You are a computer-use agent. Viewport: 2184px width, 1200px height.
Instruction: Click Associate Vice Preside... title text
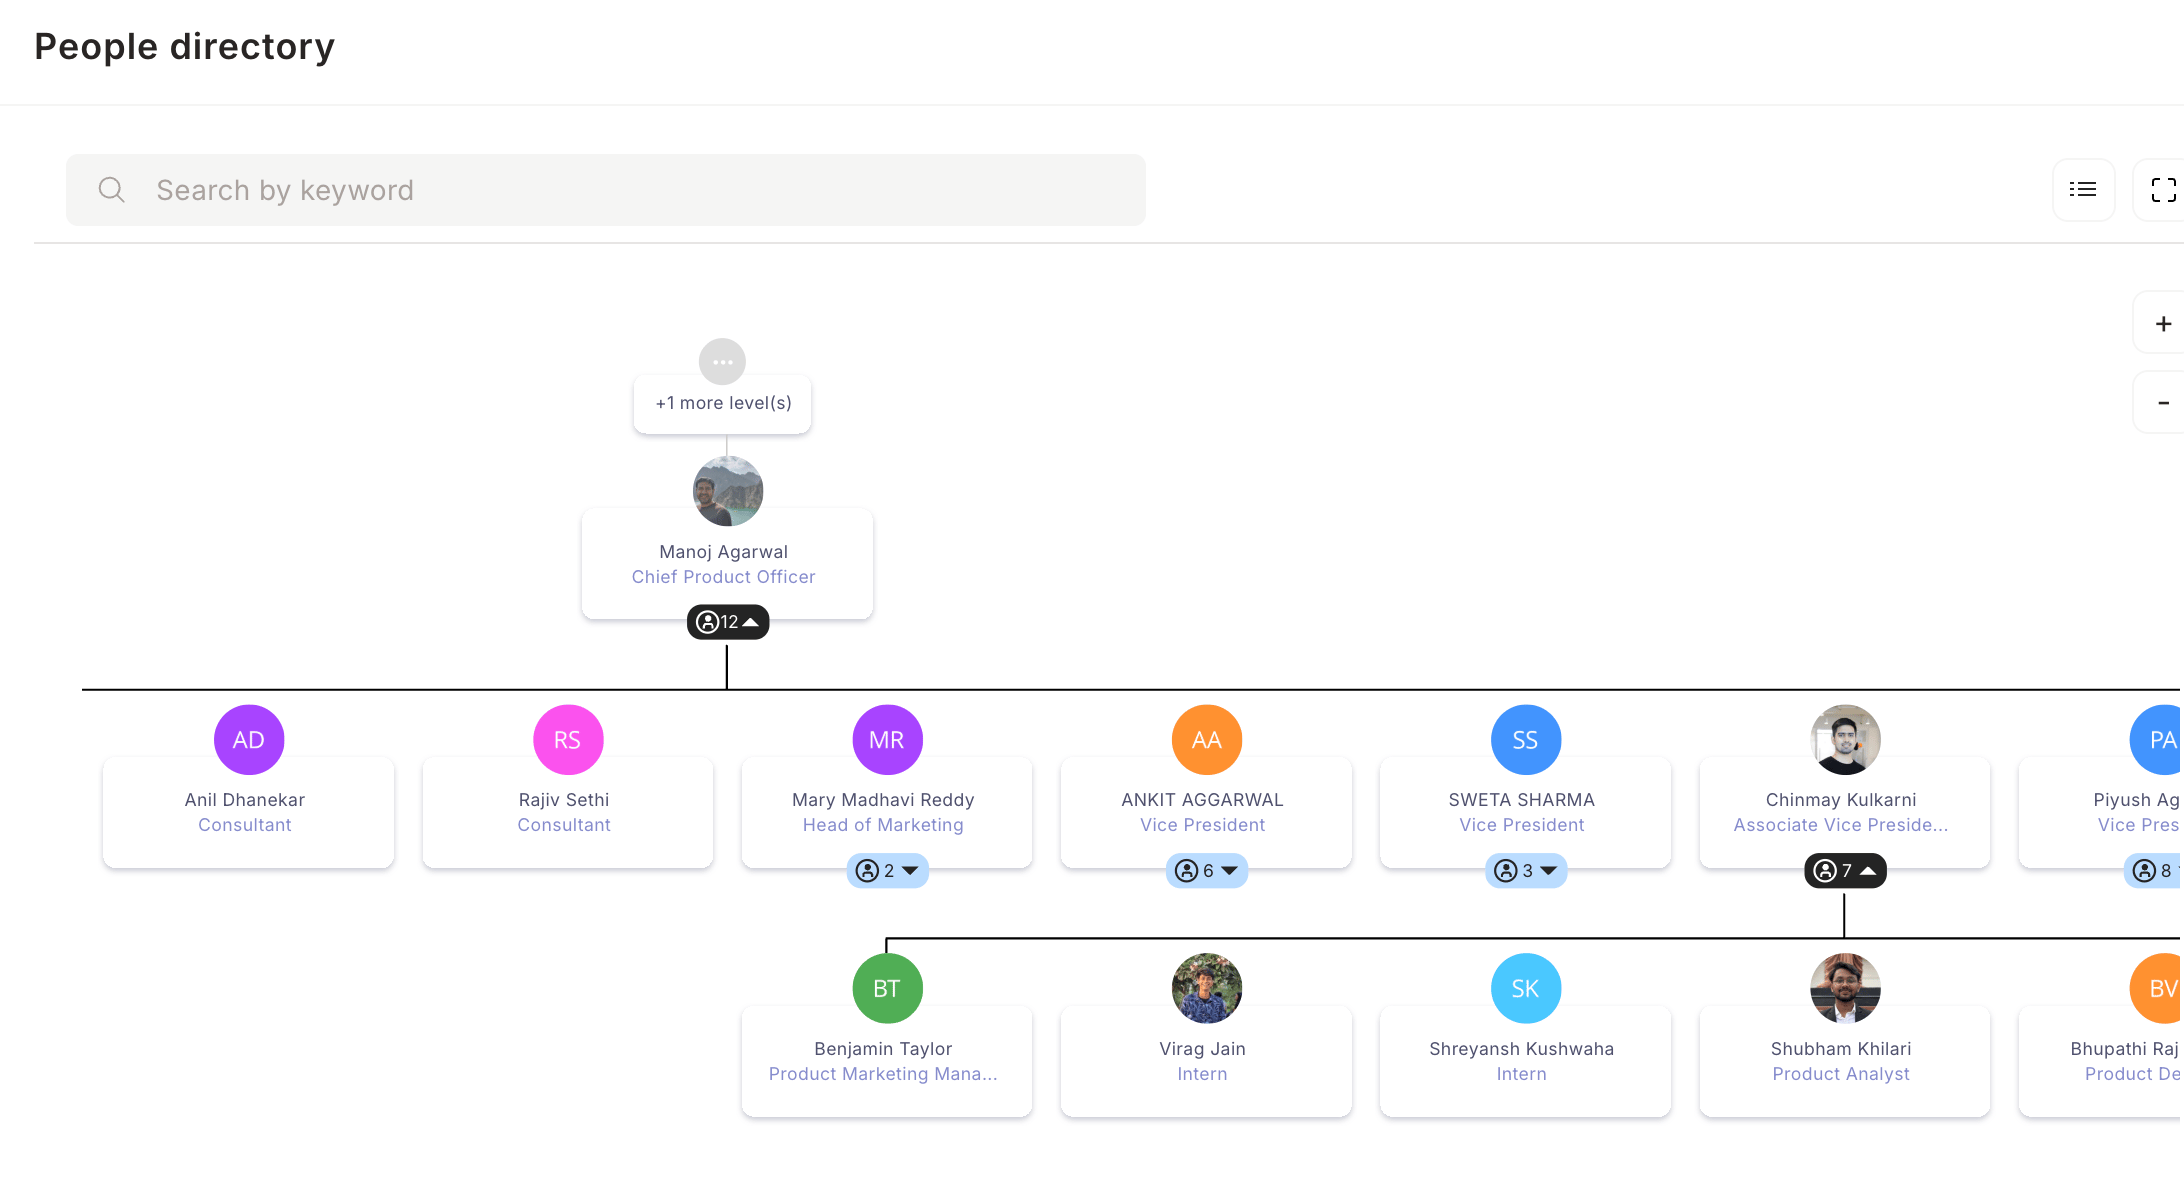tap(1841, 825)
